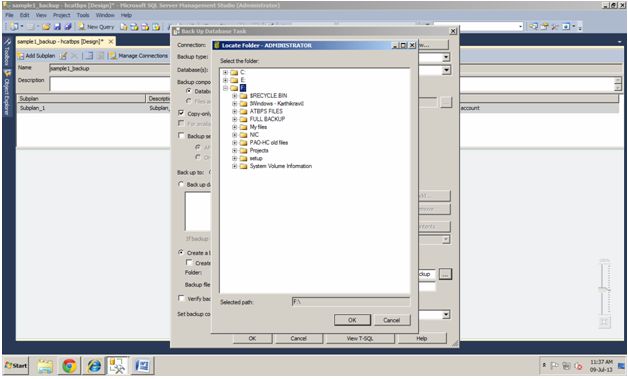Screen dimensions: 628x379
Task: Open the Object Explorer side panel
Action: [x=7, y=92]
